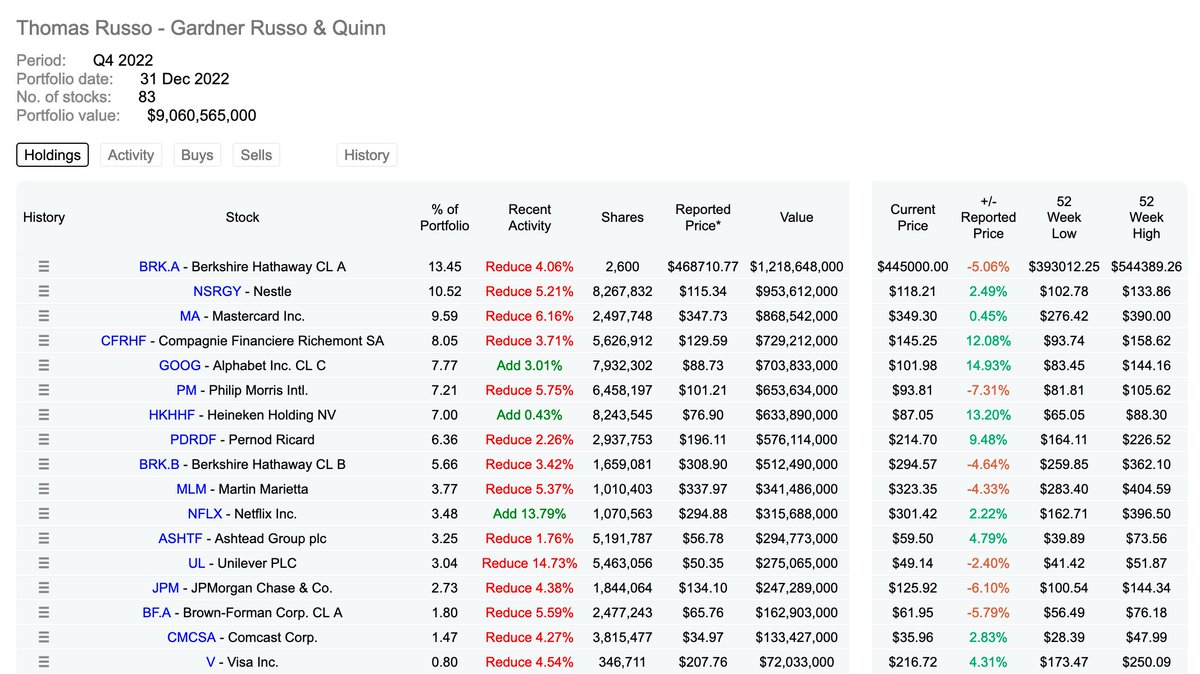1200x674 pixels.
Task: Select Stock column header
Action: point(242,217)
